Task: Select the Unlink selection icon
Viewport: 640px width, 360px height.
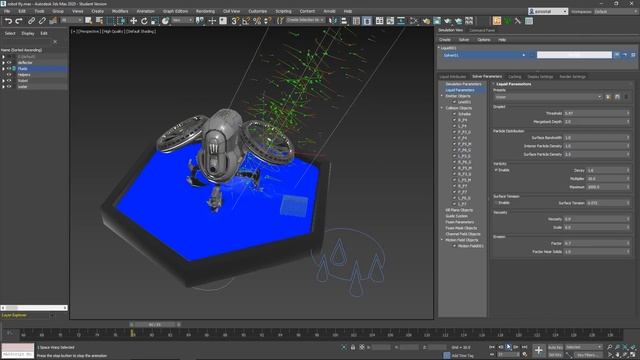Action: pyautogui.click(x=42, y=21)
